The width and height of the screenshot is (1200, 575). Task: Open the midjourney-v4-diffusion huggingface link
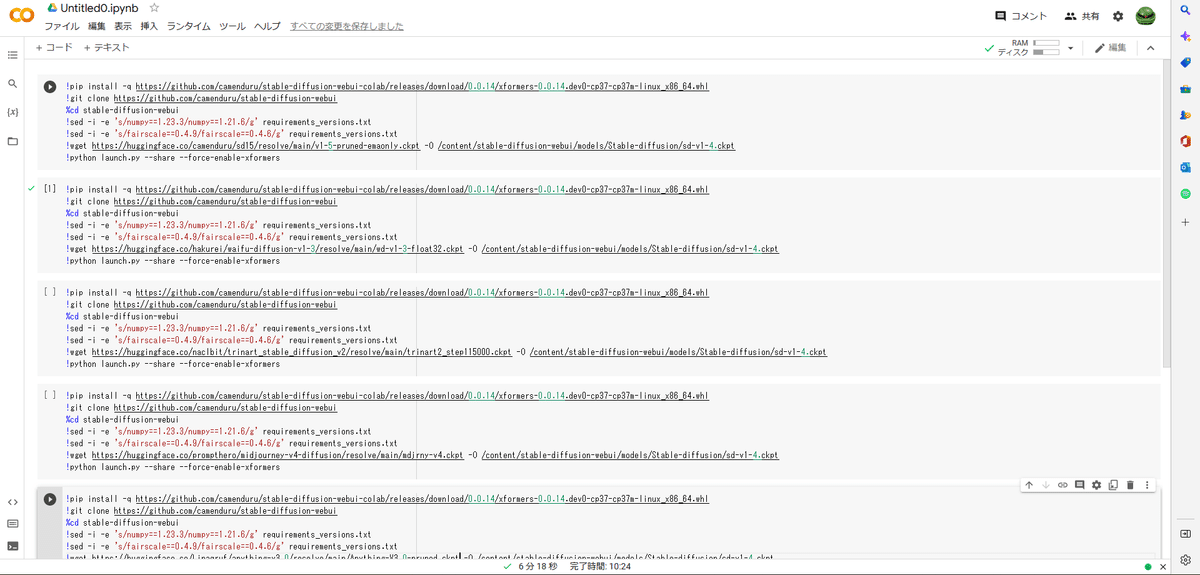click(x=278, y=455)
